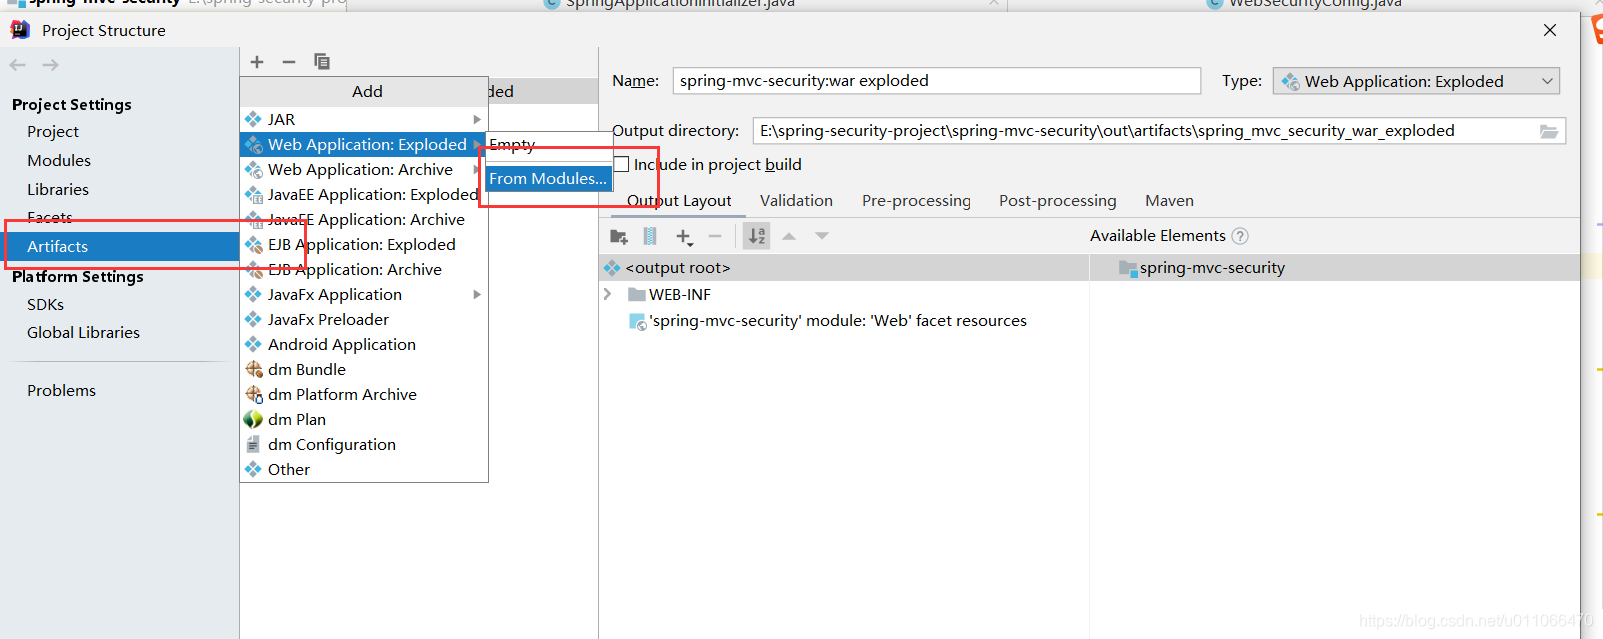This screenshot has height=639, width=1603.
Task: Move element up with the up arrow
Action: tap(789, 236)
